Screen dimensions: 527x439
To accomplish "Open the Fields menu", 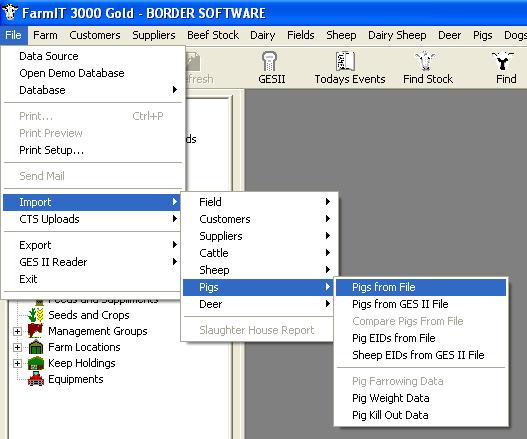I will [300, 35].
